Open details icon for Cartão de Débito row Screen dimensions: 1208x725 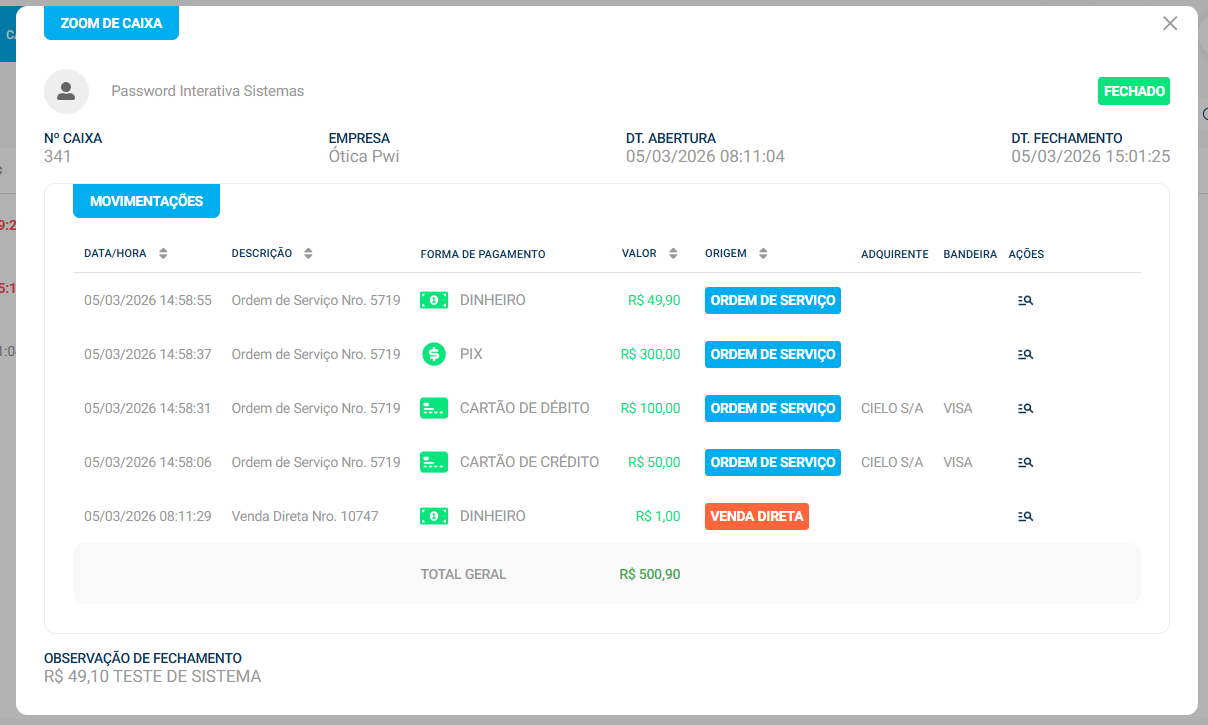pyautogui.click(x=1025, y=408)
